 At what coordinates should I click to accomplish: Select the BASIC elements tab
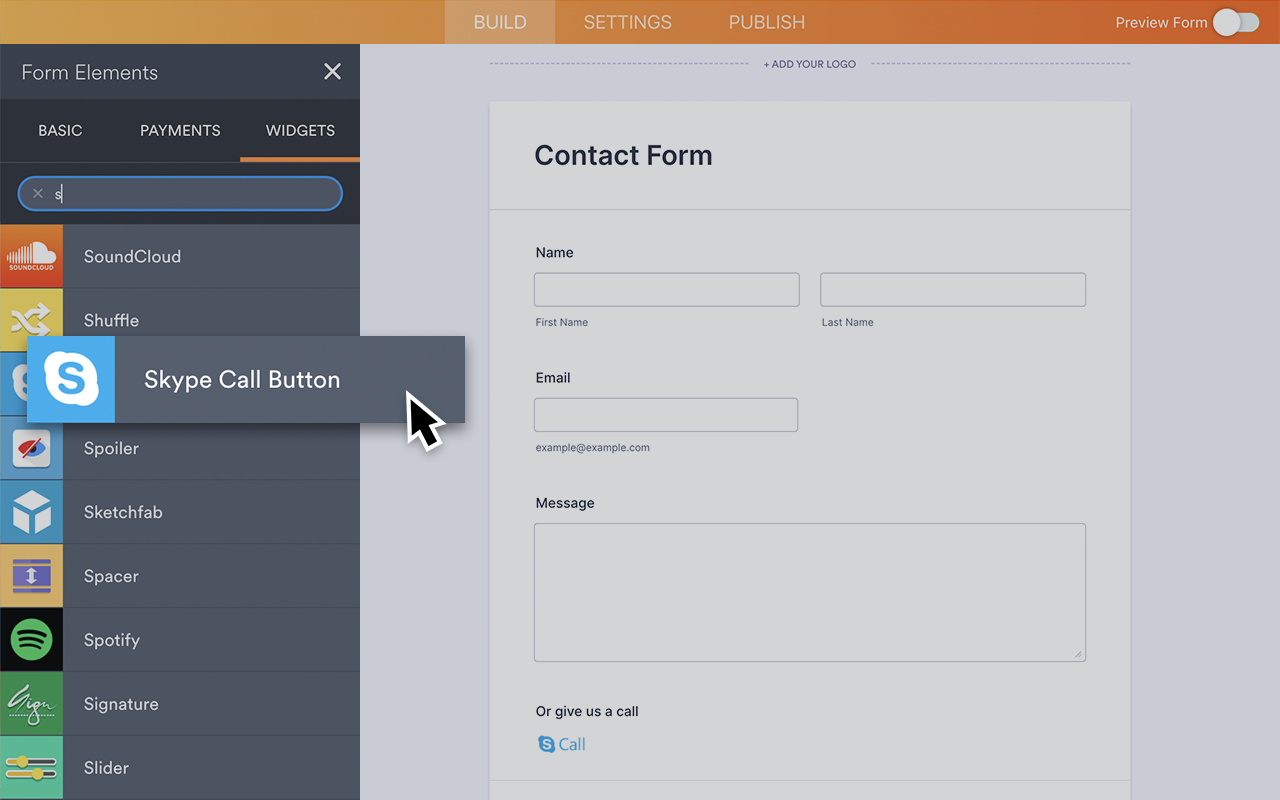click(60, 130)
